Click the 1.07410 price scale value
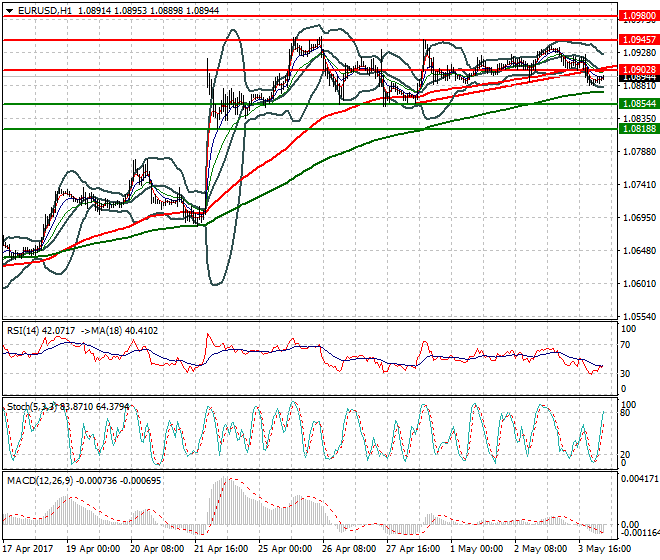 [x=639, y=184]
